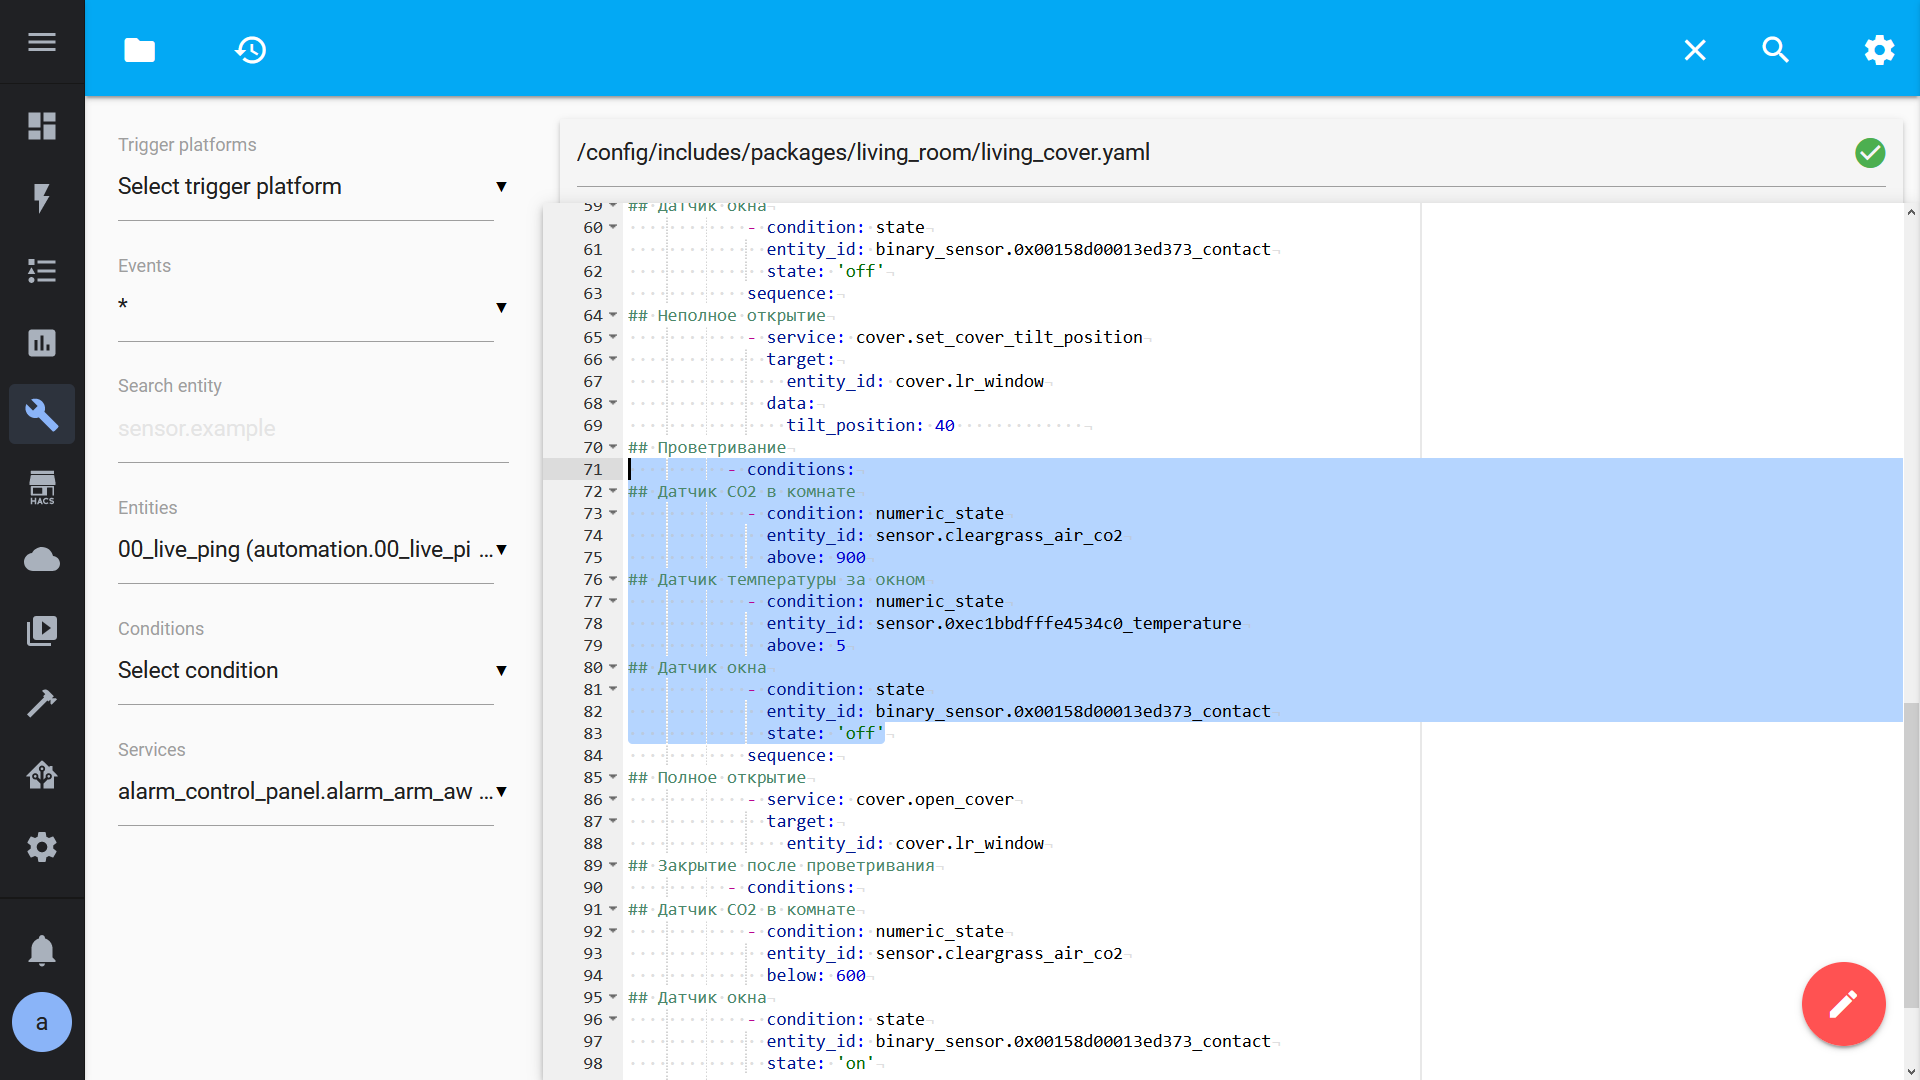The width and height of the screenshot is (1920, 1080).
Task: Collapse code fold at line 86
Action: [613, 799]
